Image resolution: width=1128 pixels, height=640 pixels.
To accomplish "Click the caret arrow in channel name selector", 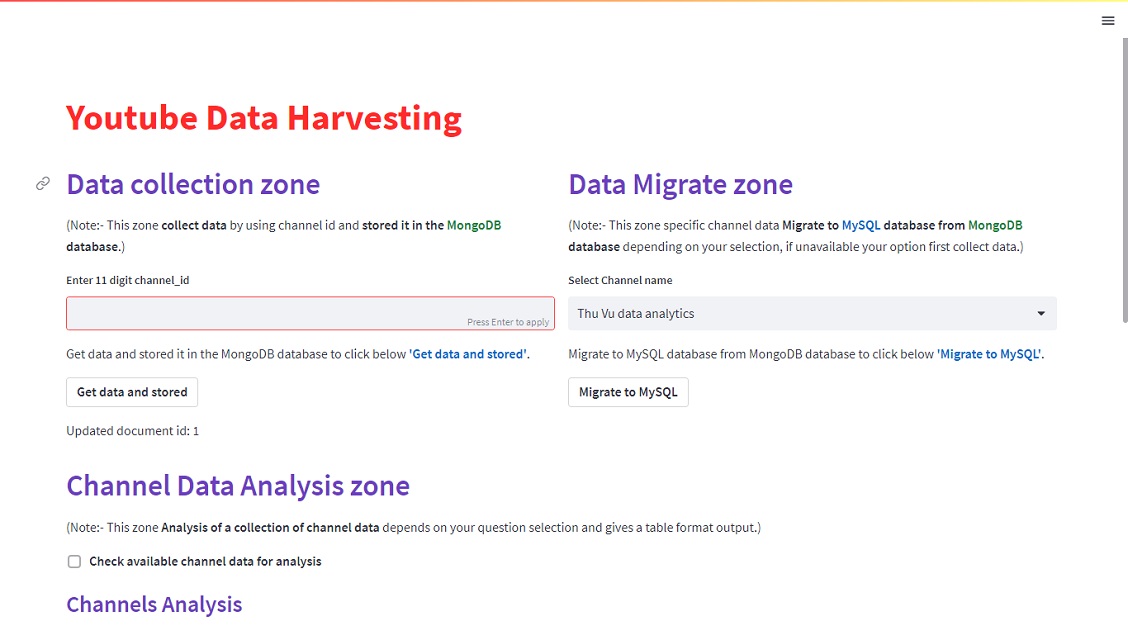I will coord(1041,314).
